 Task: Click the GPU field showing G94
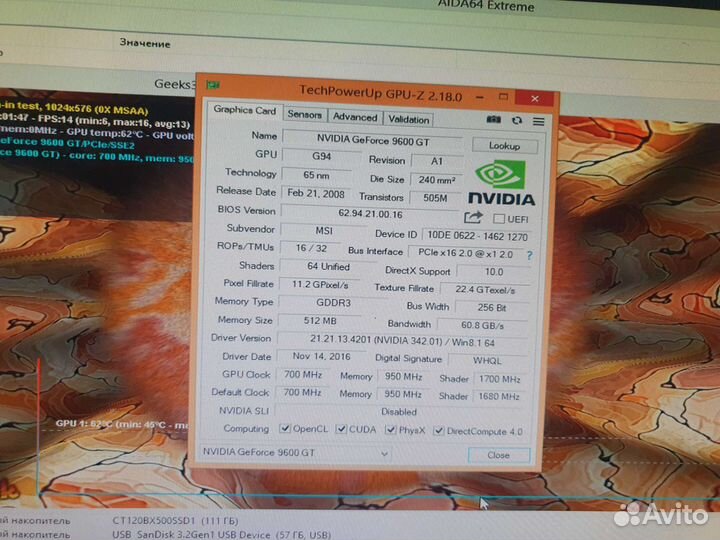tap(321, 156)
